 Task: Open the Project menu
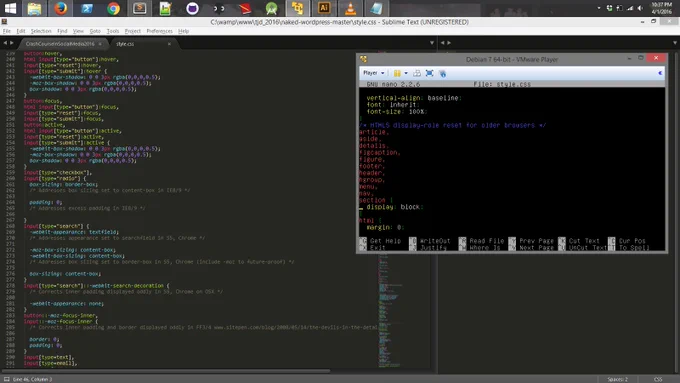tap(133, 31)
